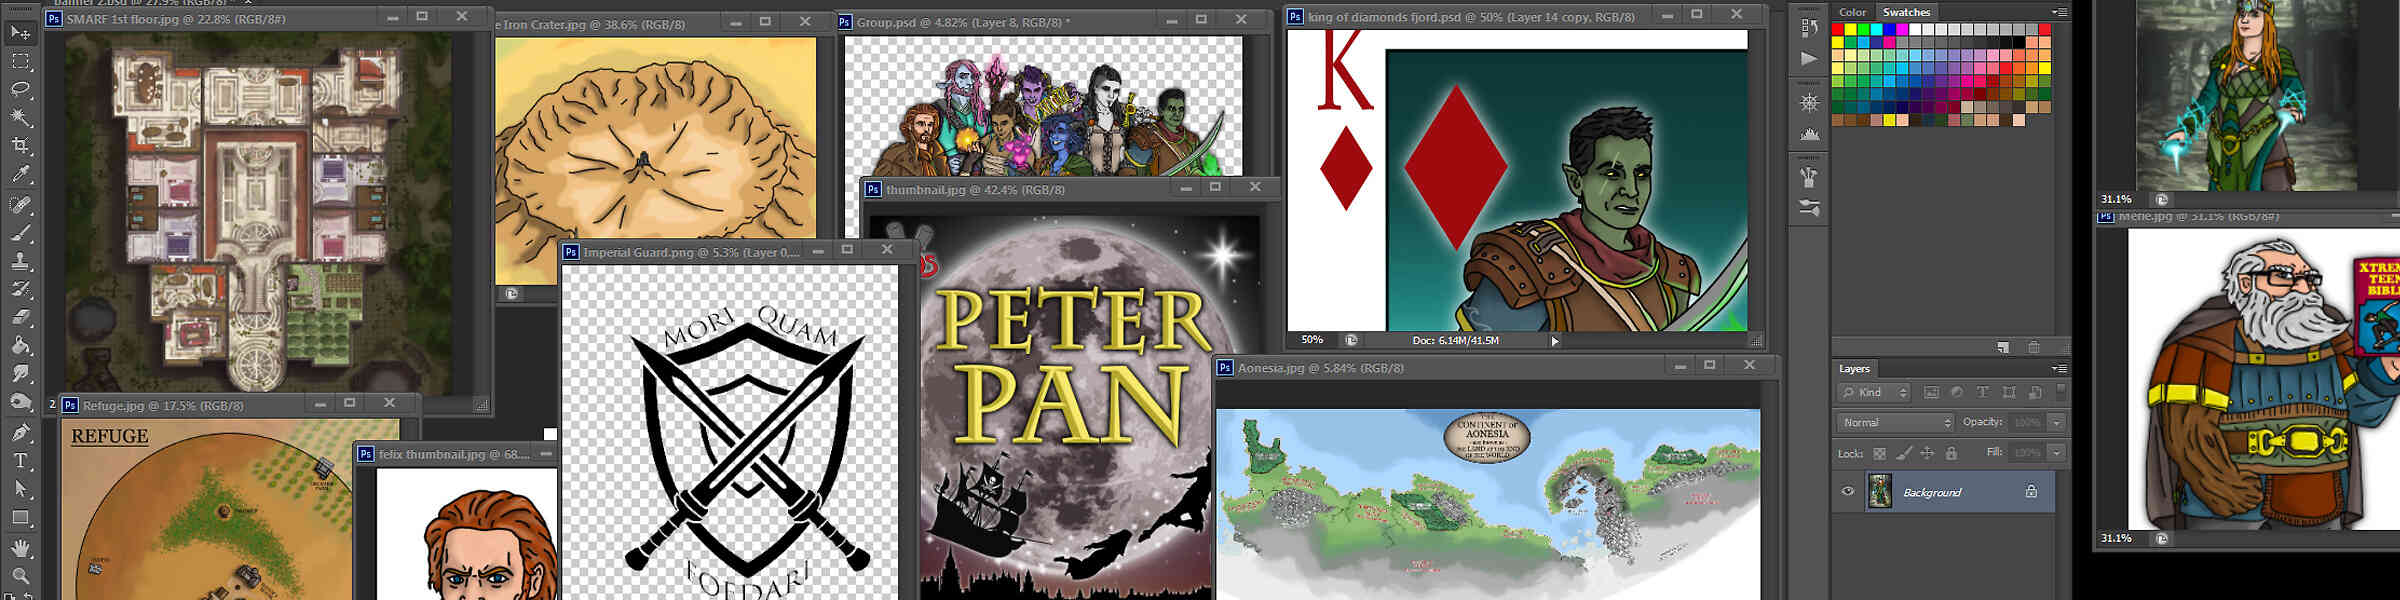
Task: Select the Move tool
Action: (x=20, y=33)
